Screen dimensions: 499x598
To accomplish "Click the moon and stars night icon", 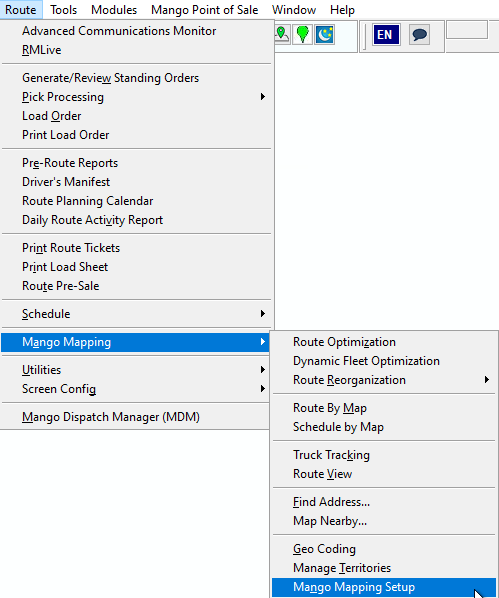I will pos(325,35).
